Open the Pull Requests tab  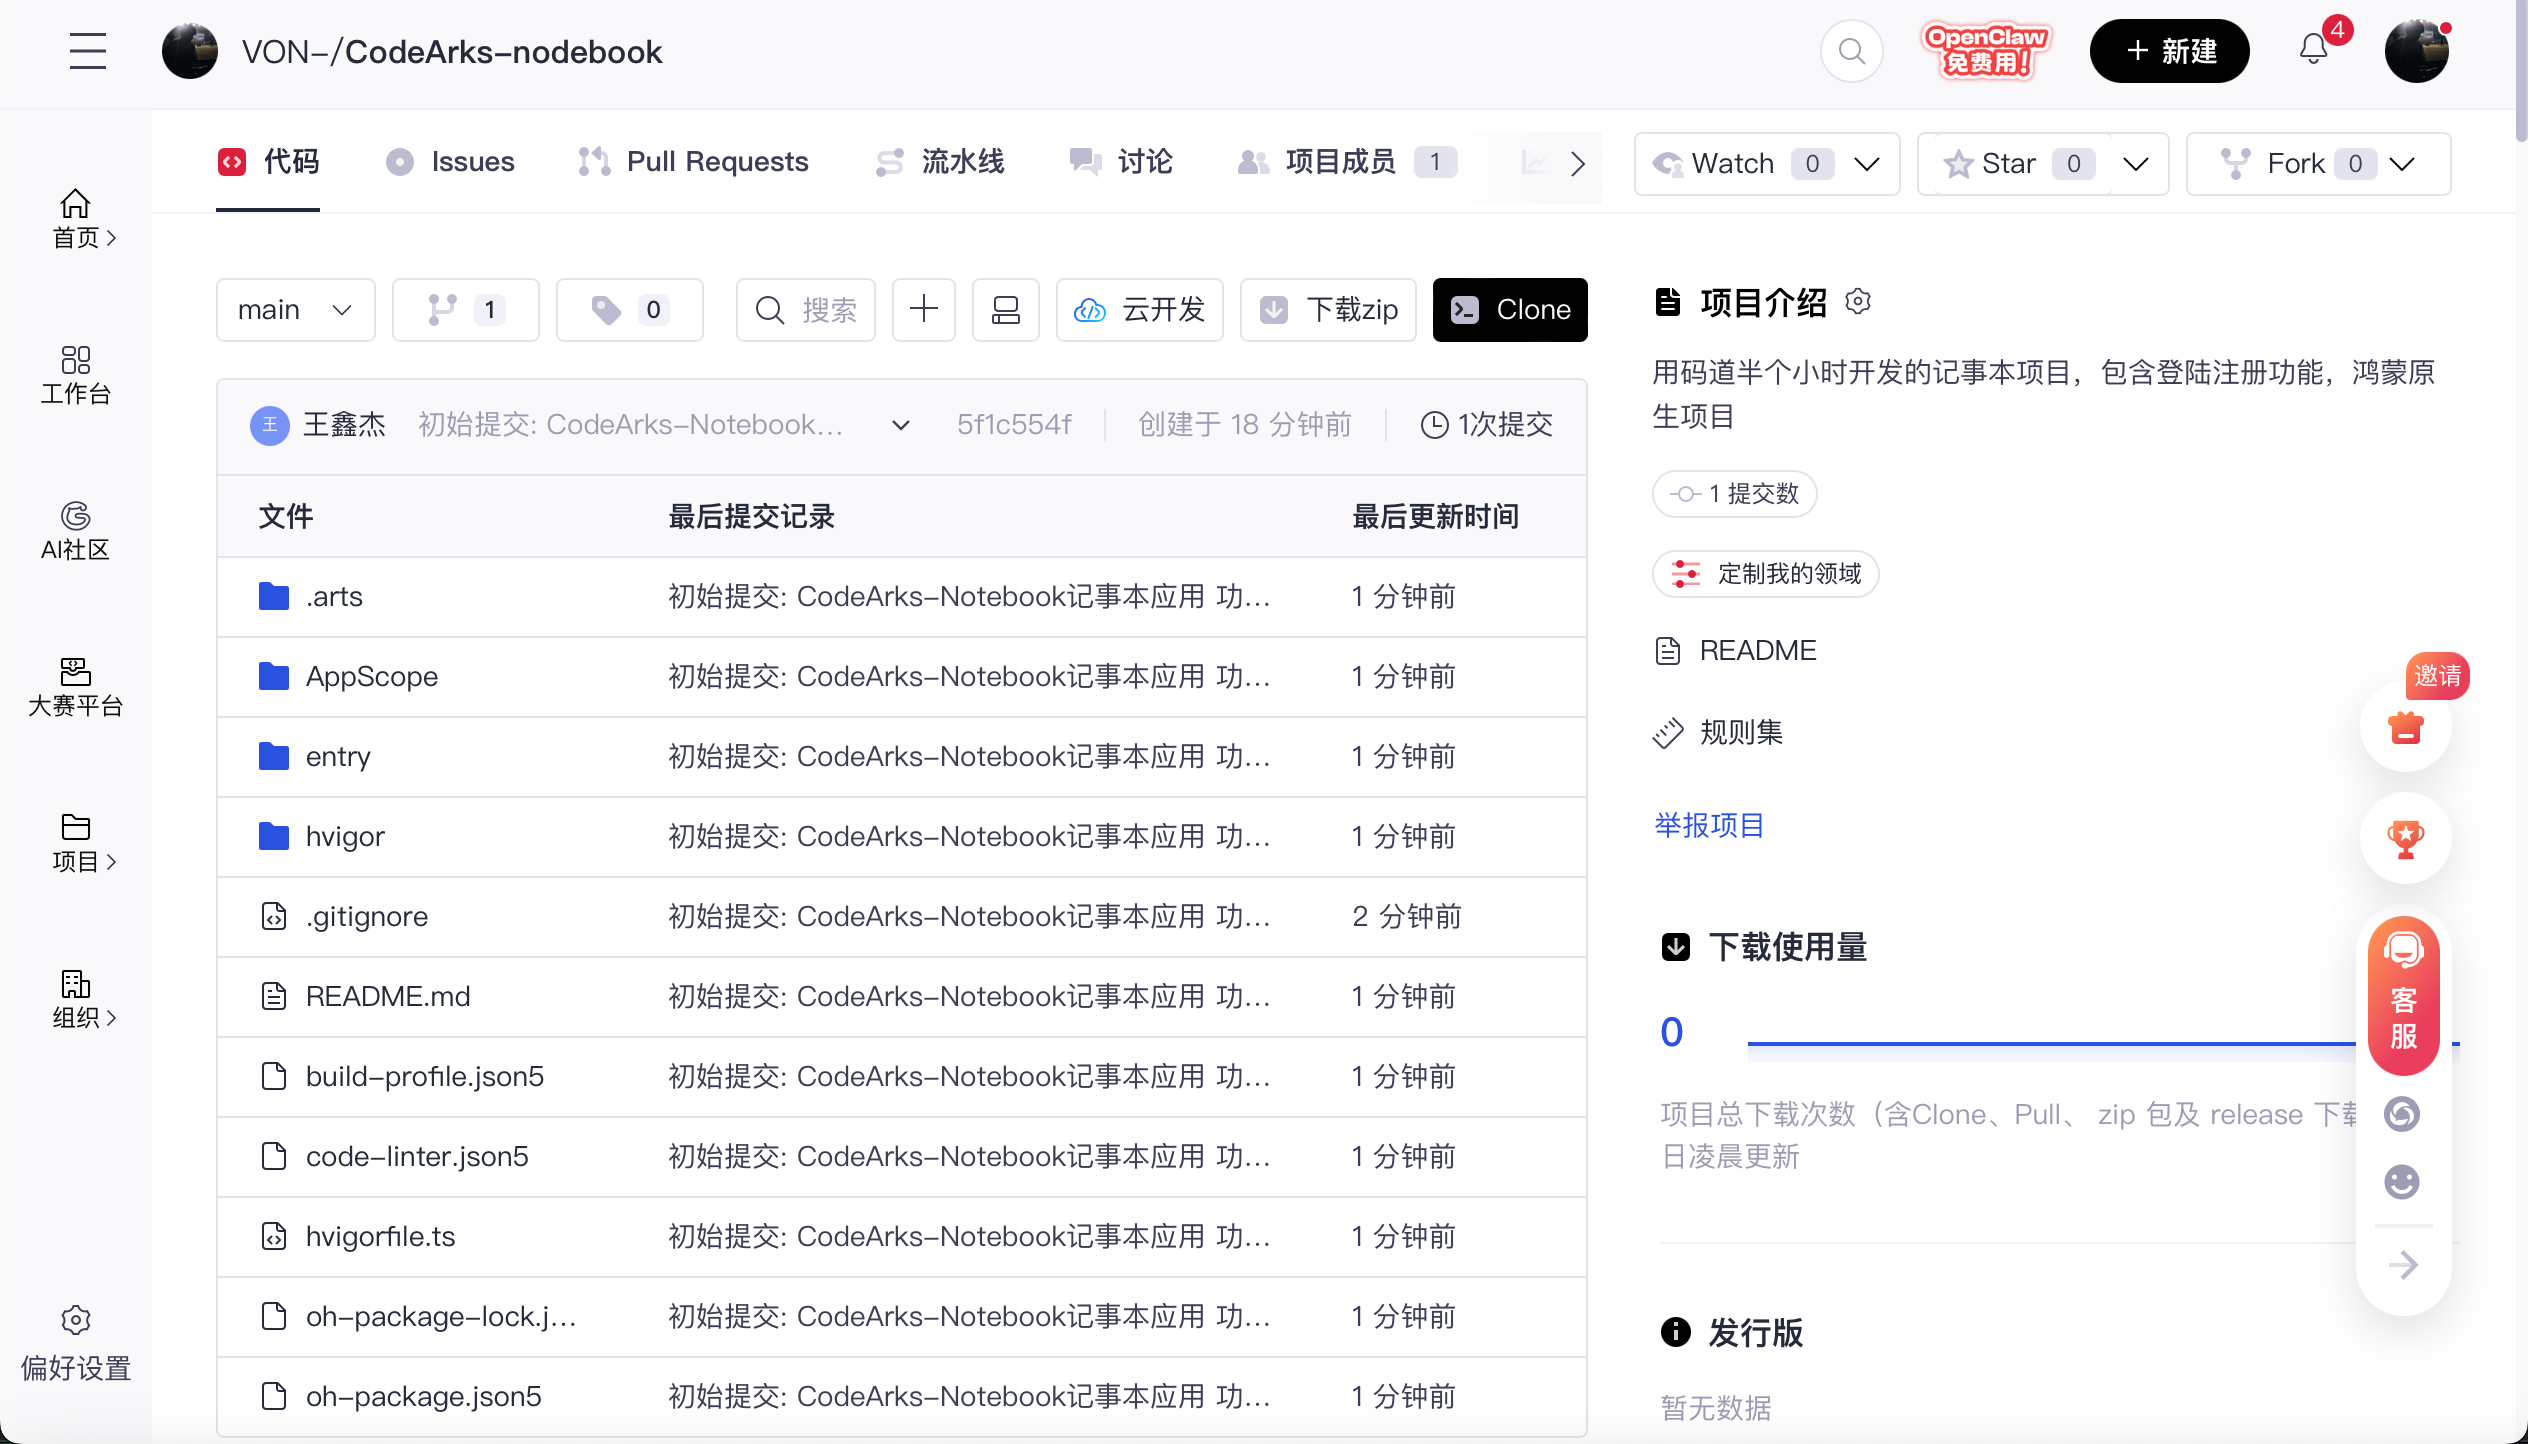click(694, 161)
